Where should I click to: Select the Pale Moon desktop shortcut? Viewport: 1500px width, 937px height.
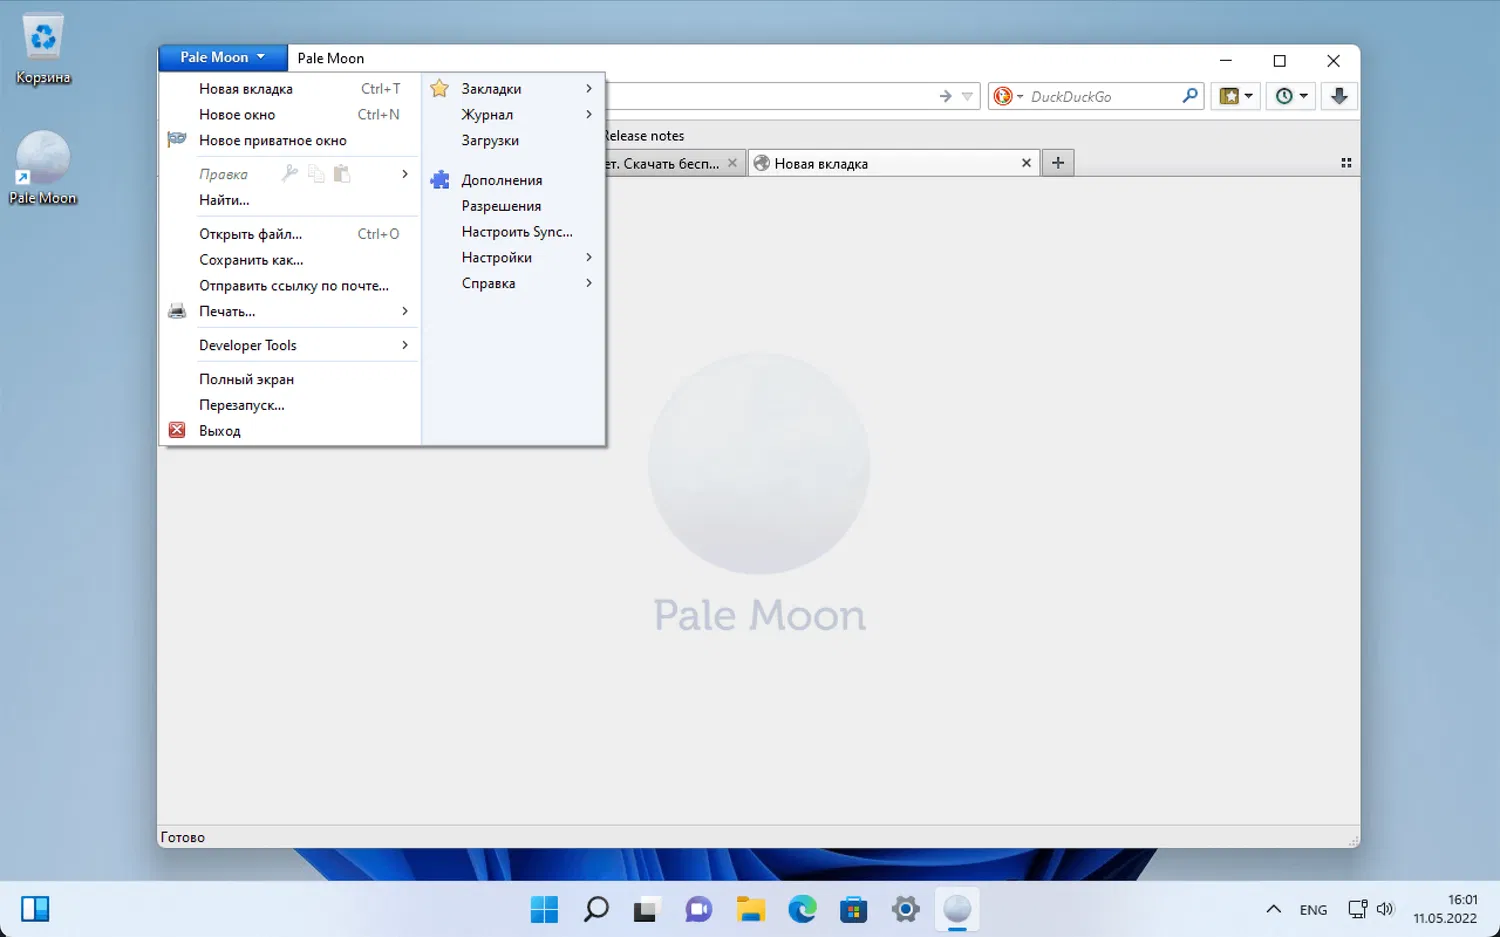coord(43,168)
